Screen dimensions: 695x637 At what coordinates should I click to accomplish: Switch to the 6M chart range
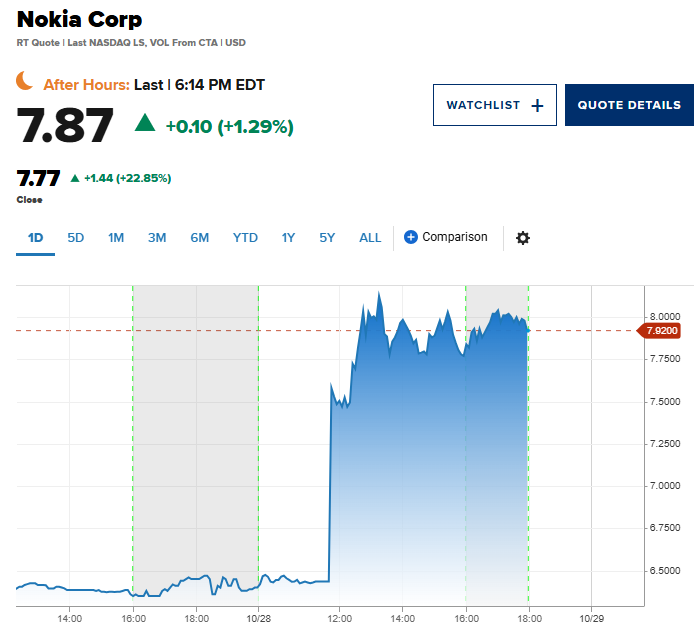point(200,238)
